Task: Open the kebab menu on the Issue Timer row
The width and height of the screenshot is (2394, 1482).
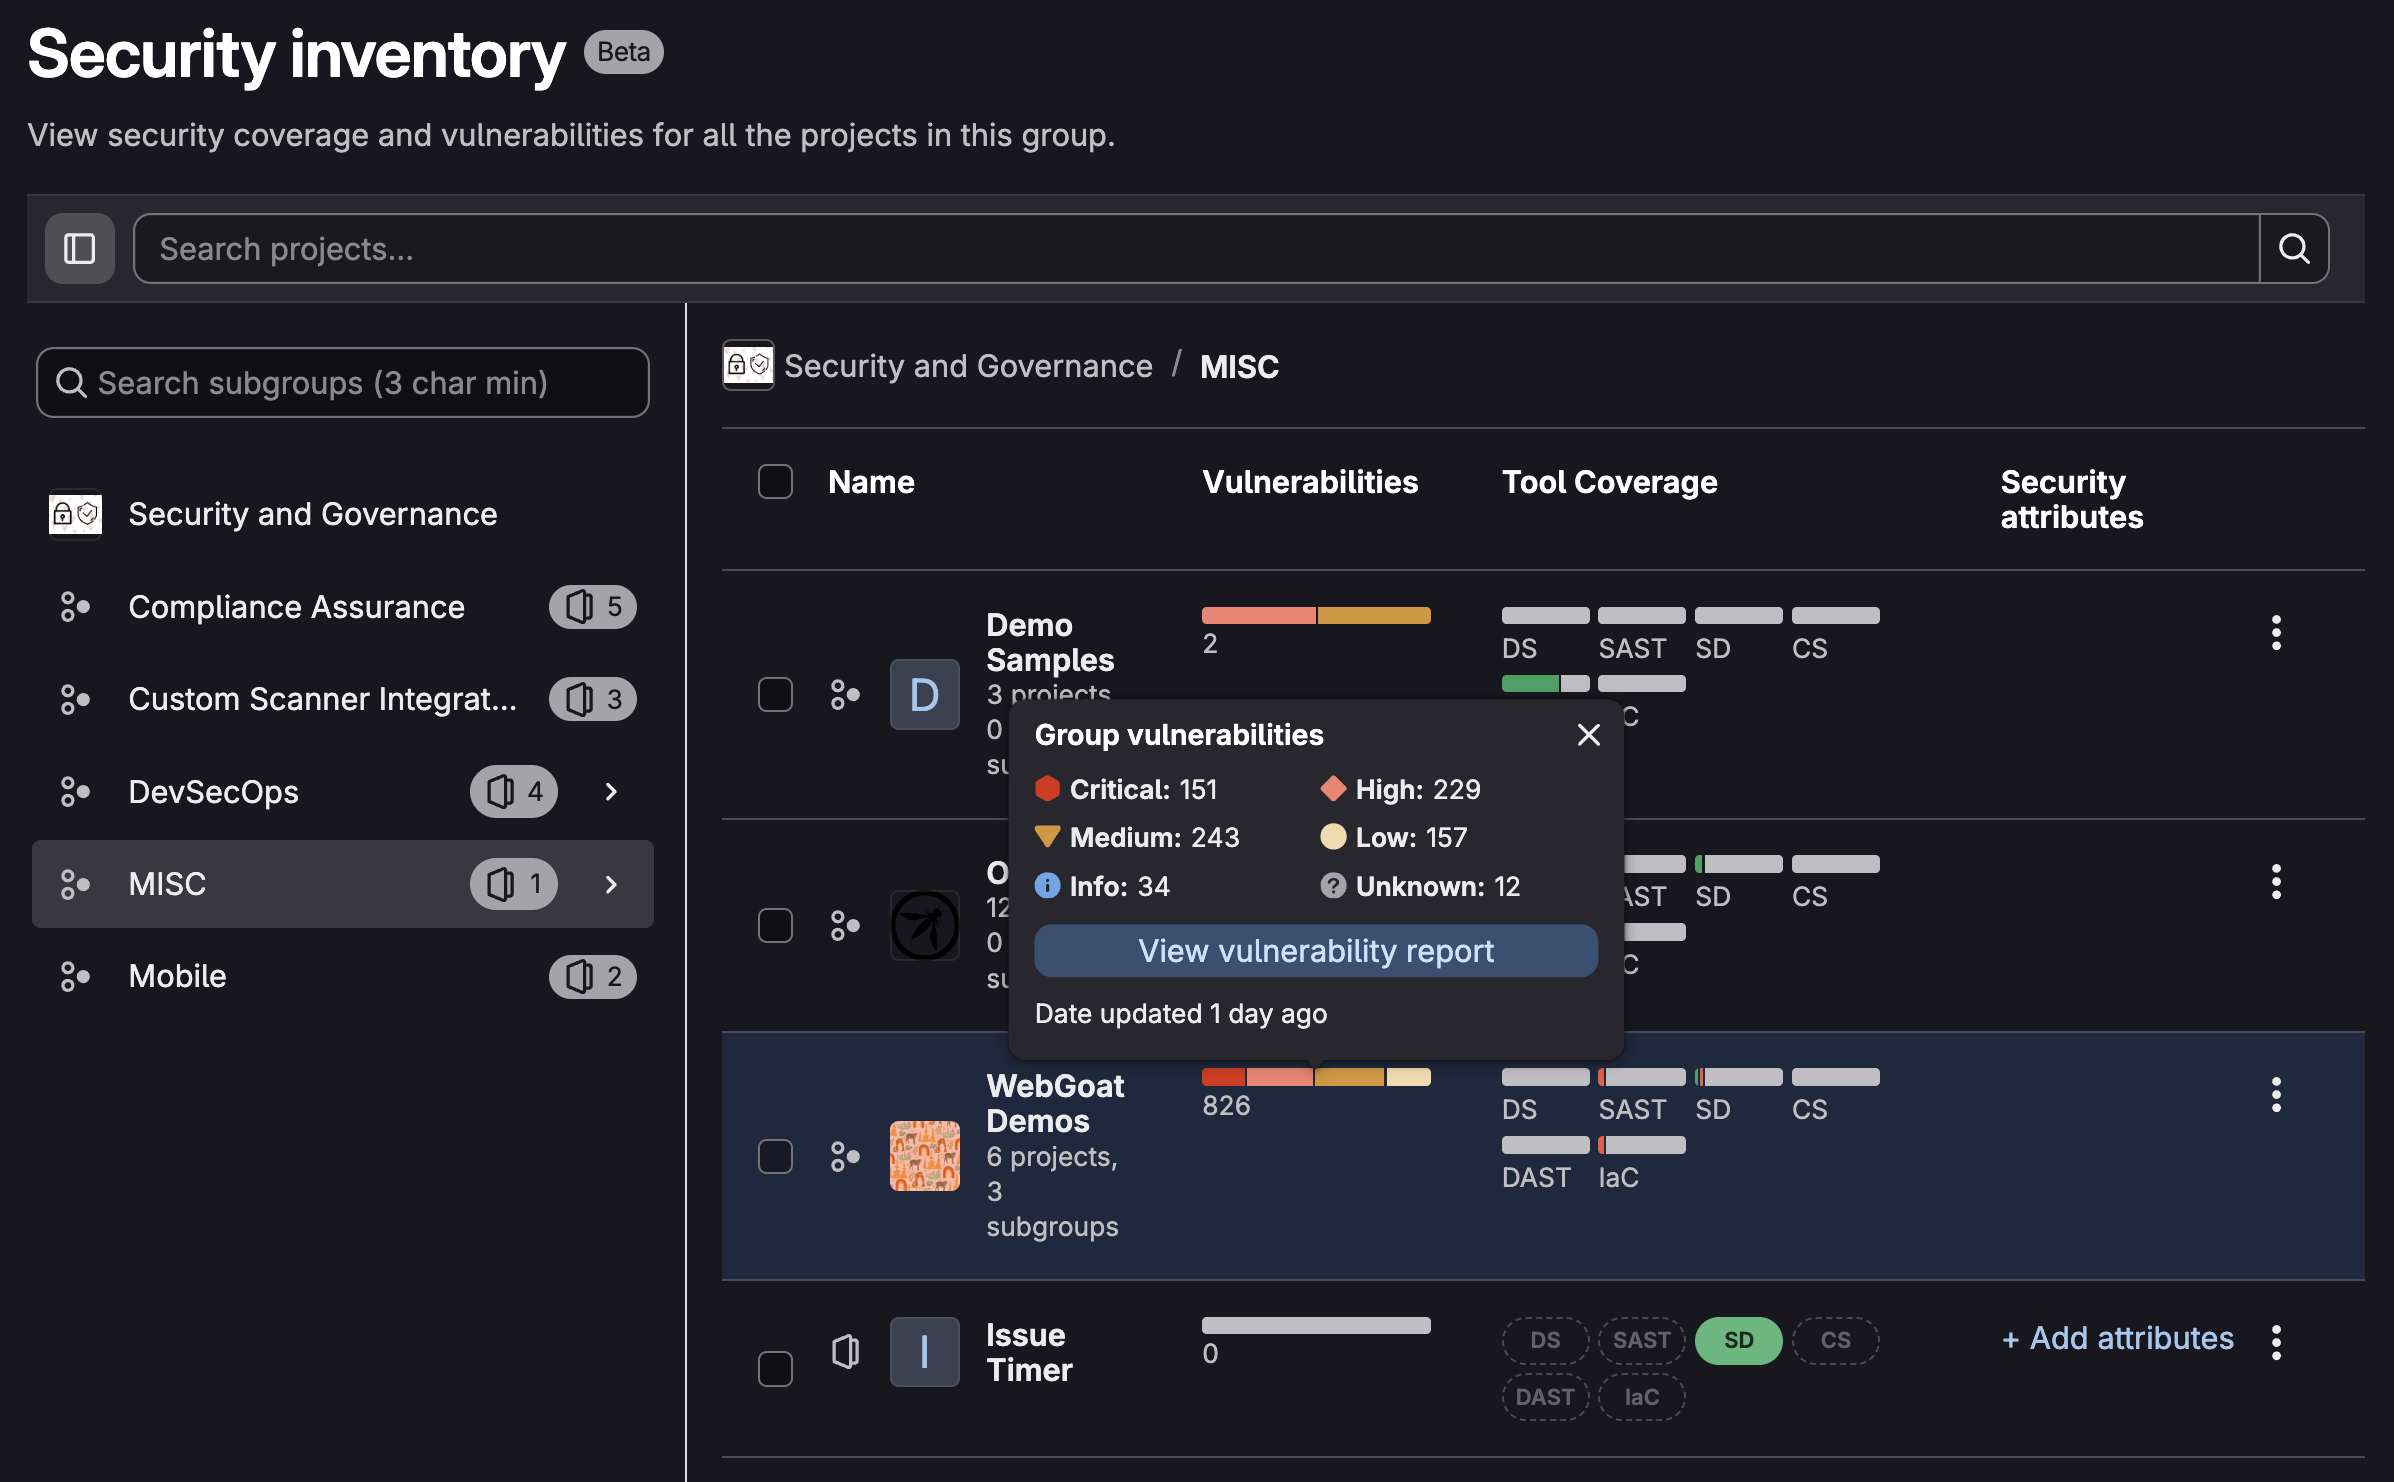Action: (2276, 1340)
